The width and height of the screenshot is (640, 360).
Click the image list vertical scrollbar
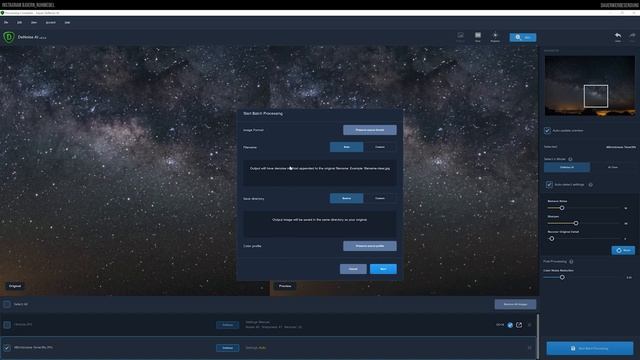point(538,336)
